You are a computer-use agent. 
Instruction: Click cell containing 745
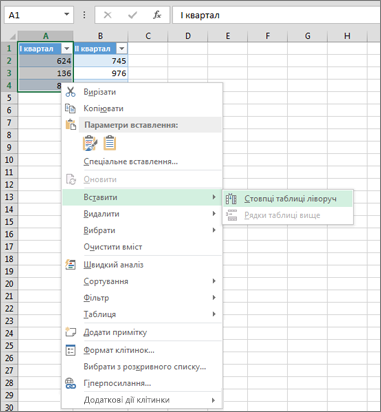101,61
